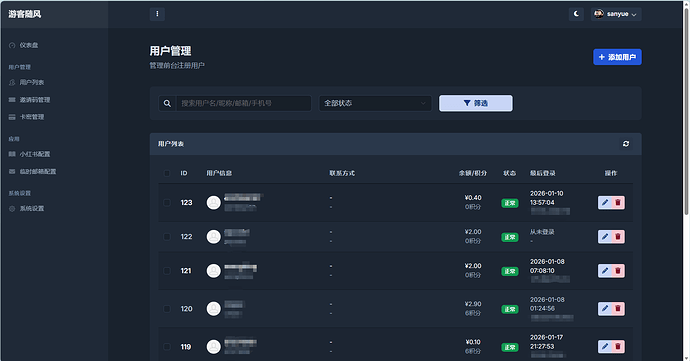Click the 正常 status badge for user 122

[510, 237]
